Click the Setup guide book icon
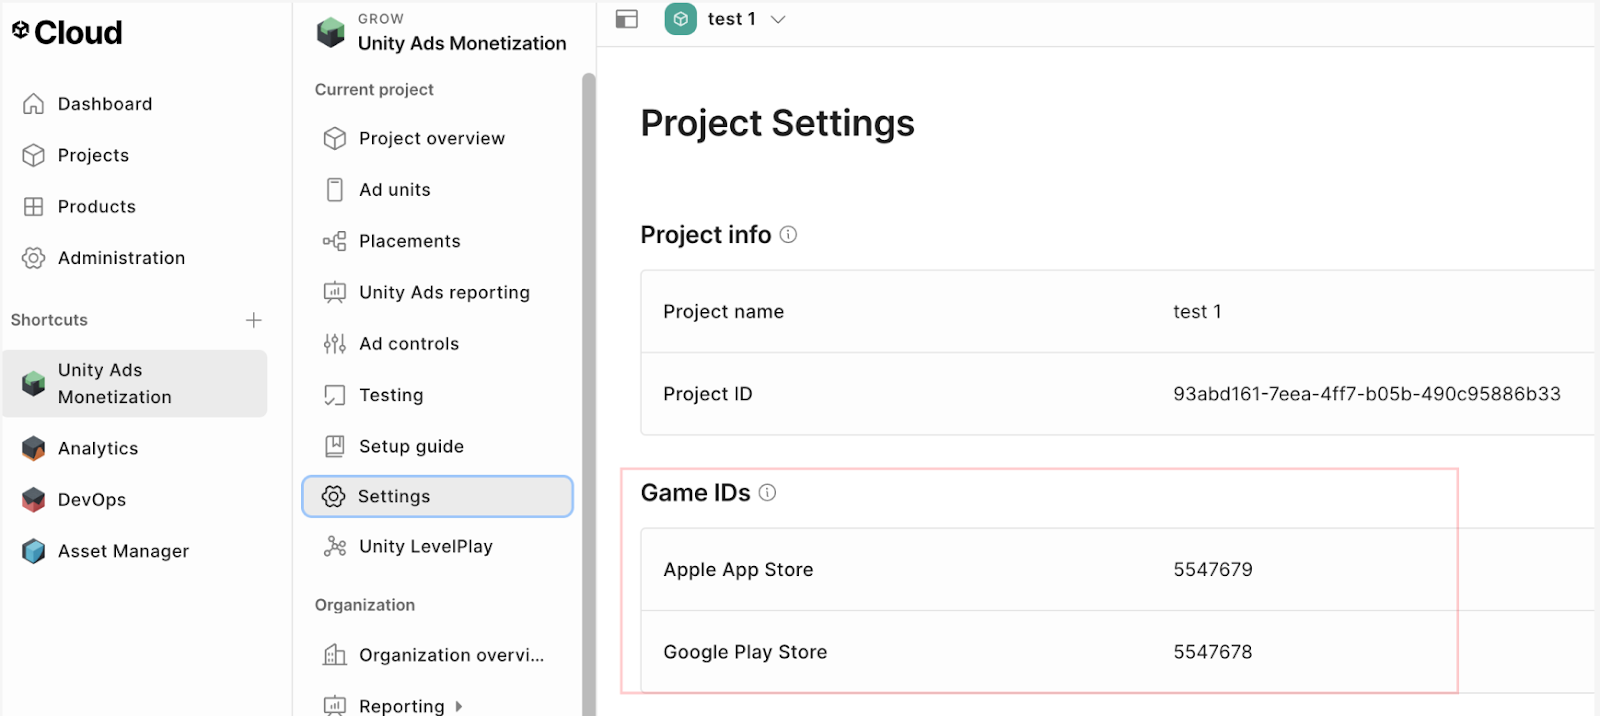Viewport: 1600px width, 716px height. pos(335,446)
